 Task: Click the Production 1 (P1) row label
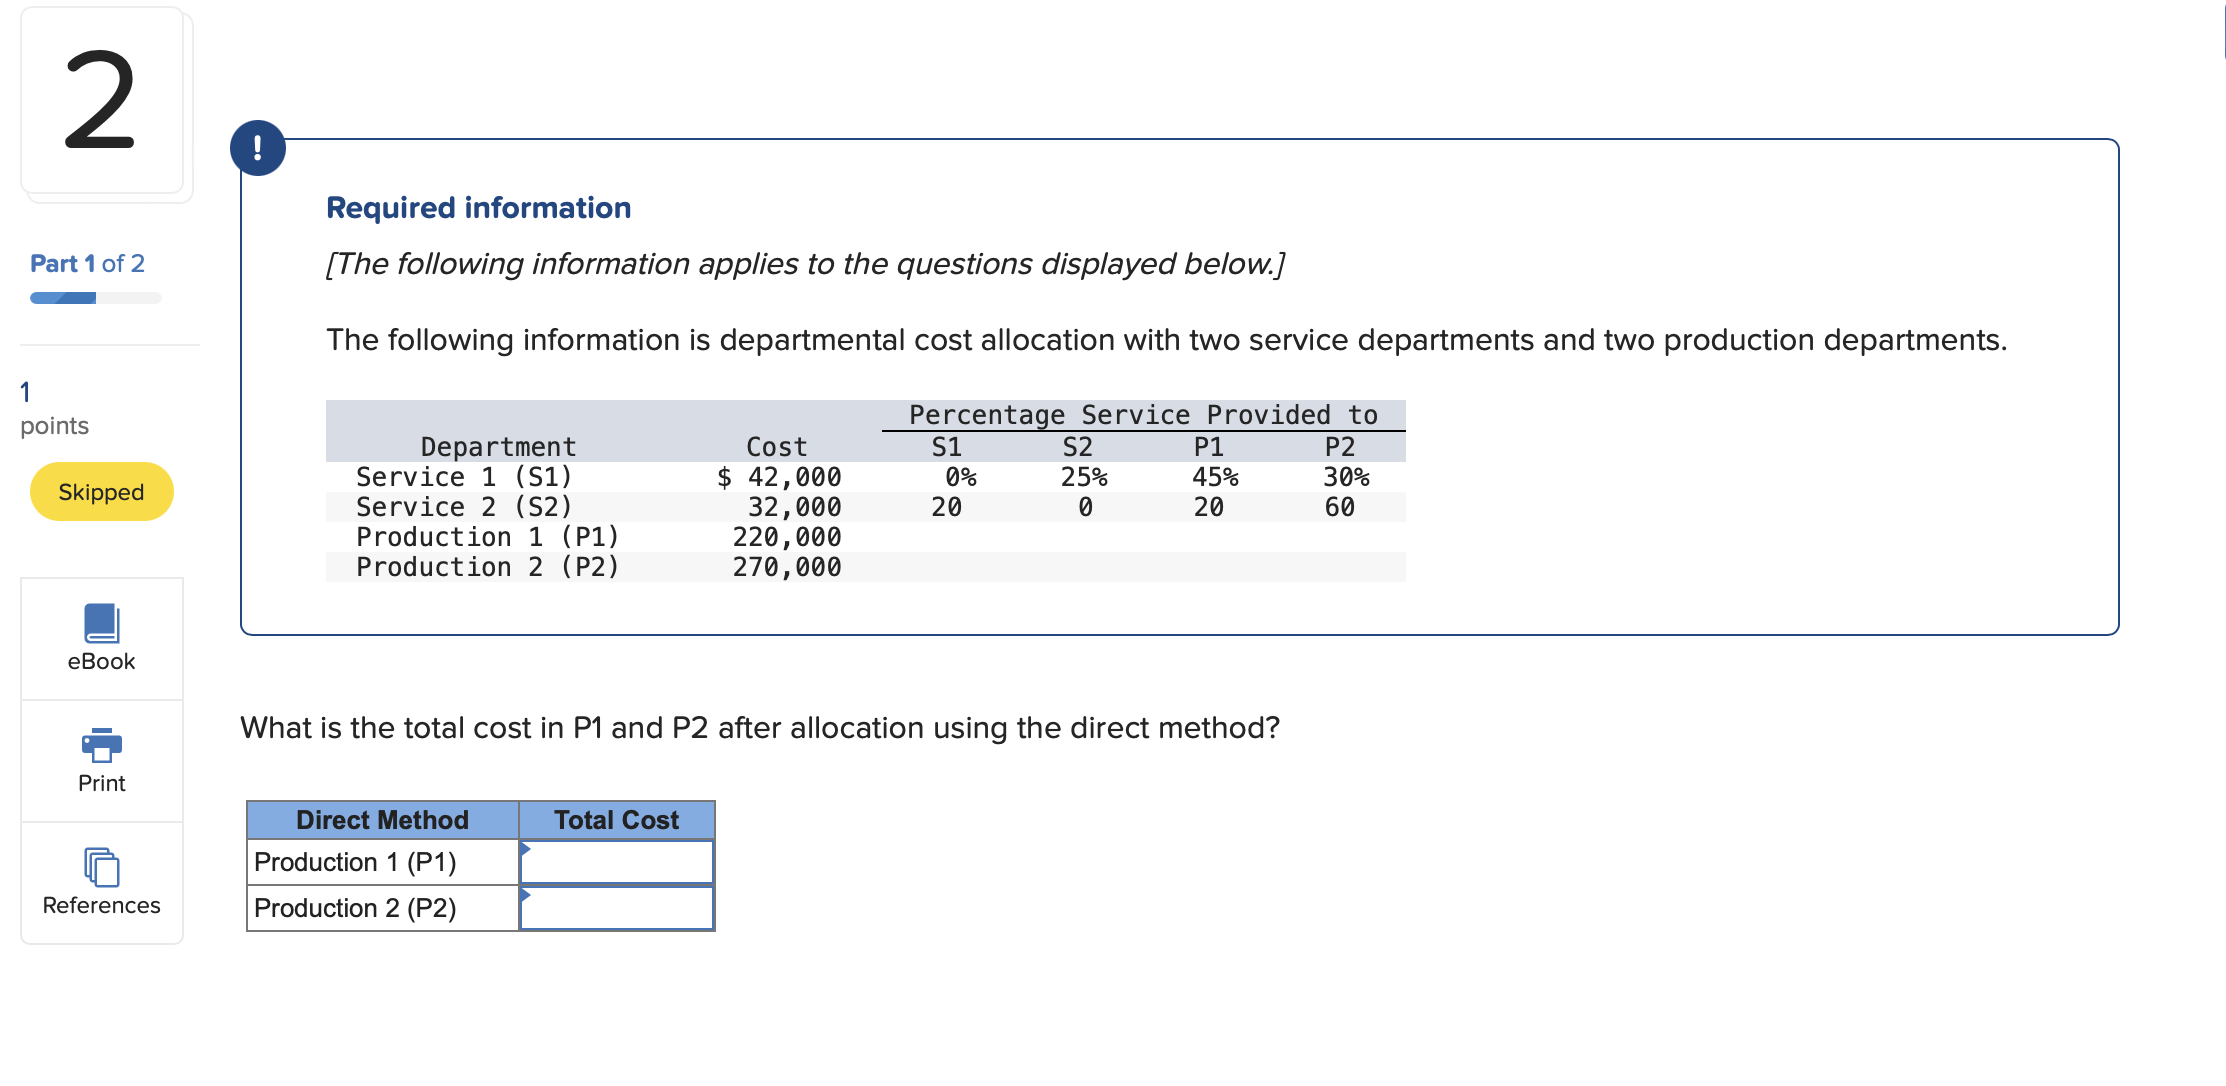(355, 862)
